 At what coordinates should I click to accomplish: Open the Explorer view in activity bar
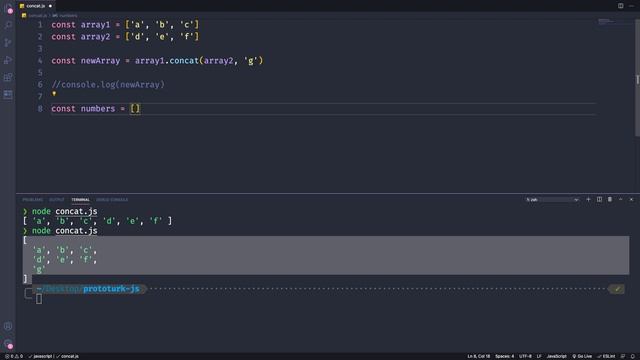pos(8,8)
